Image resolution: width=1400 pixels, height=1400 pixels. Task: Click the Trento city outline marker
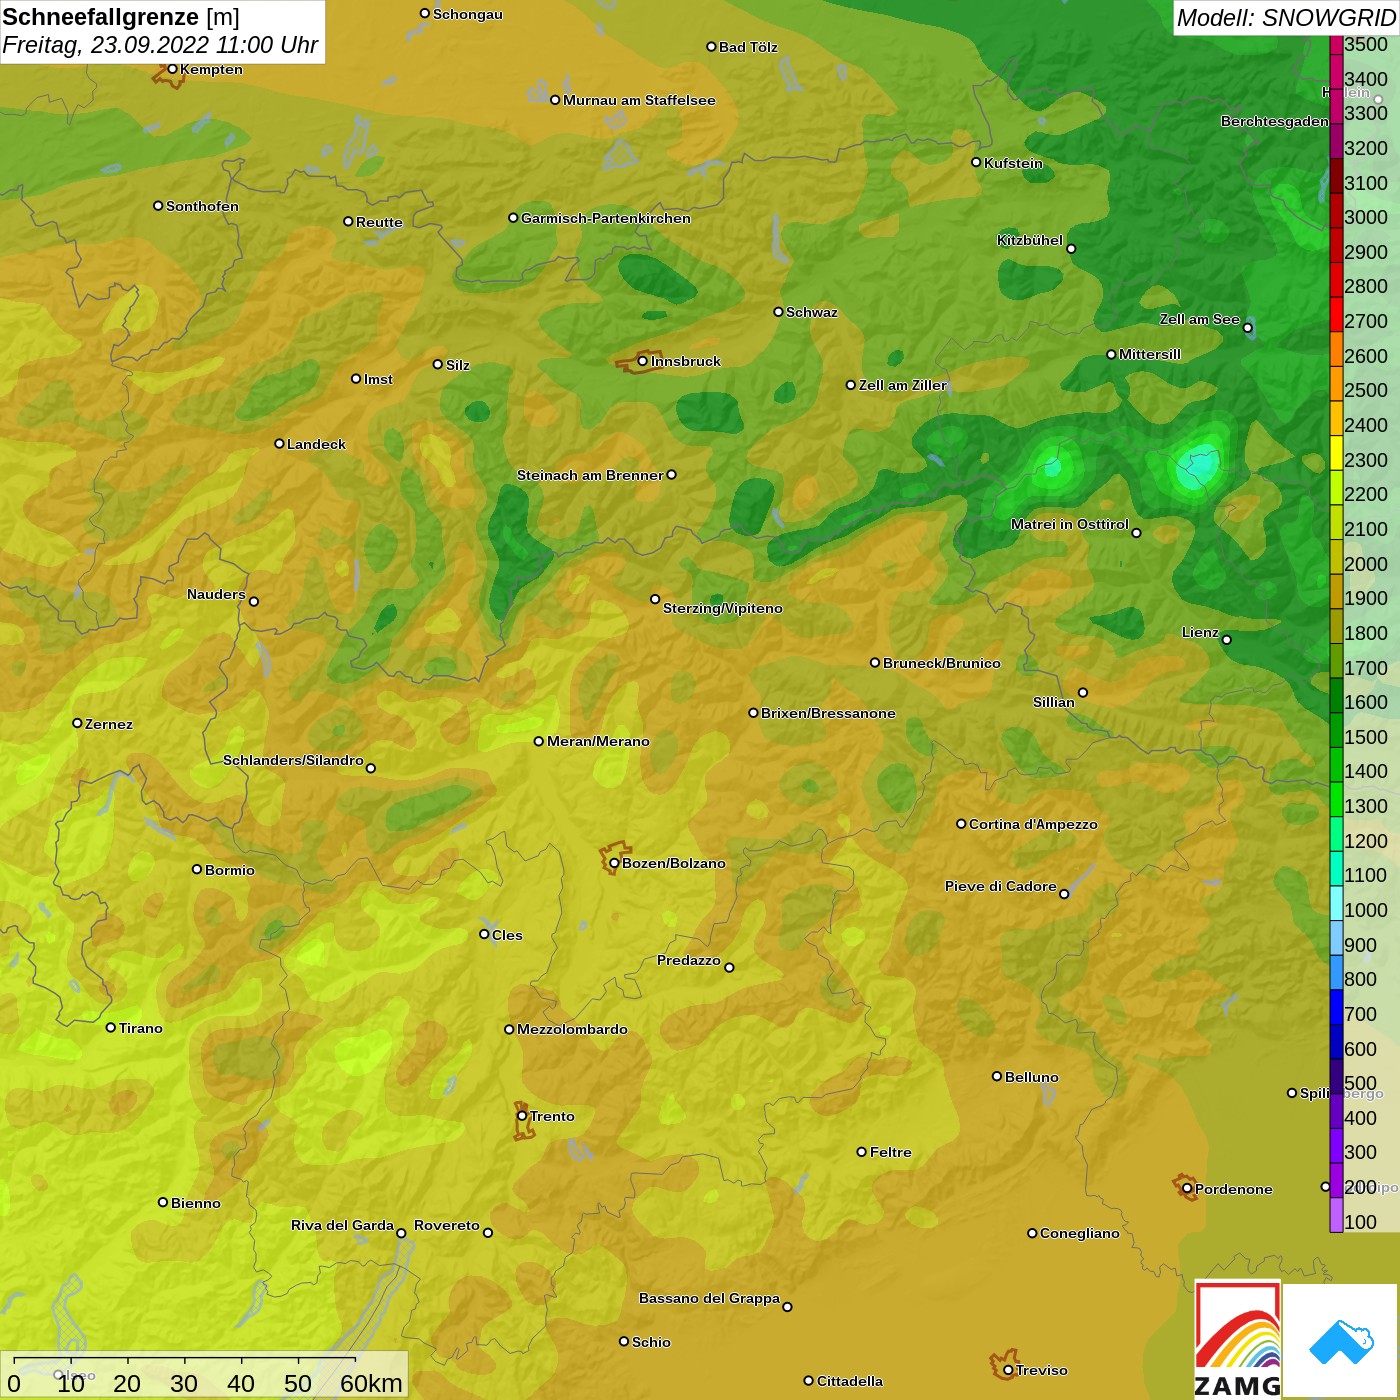tap(522, 1121)
